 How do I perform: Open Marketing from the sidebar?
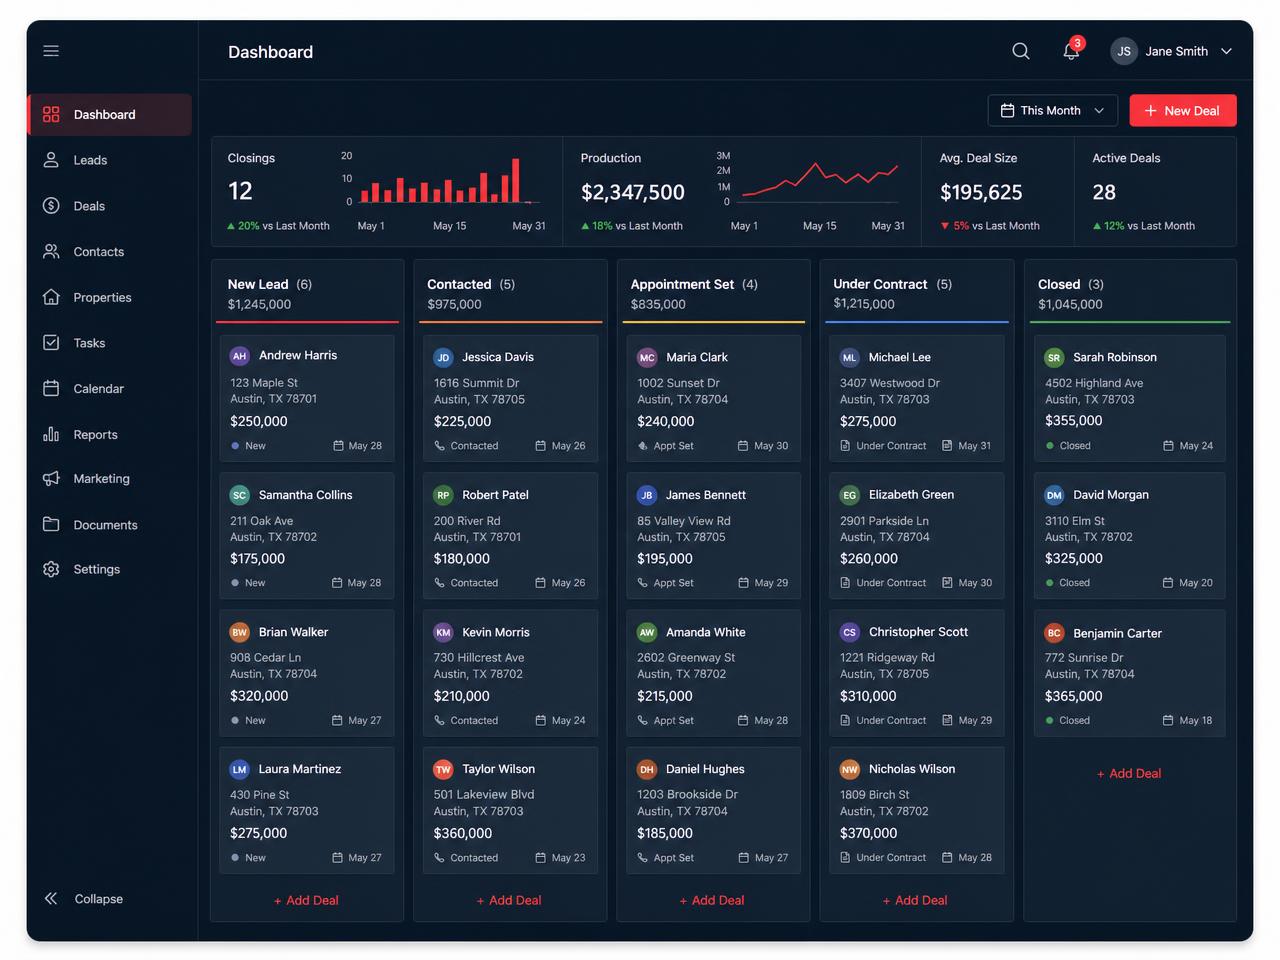[x=109, y=479]
